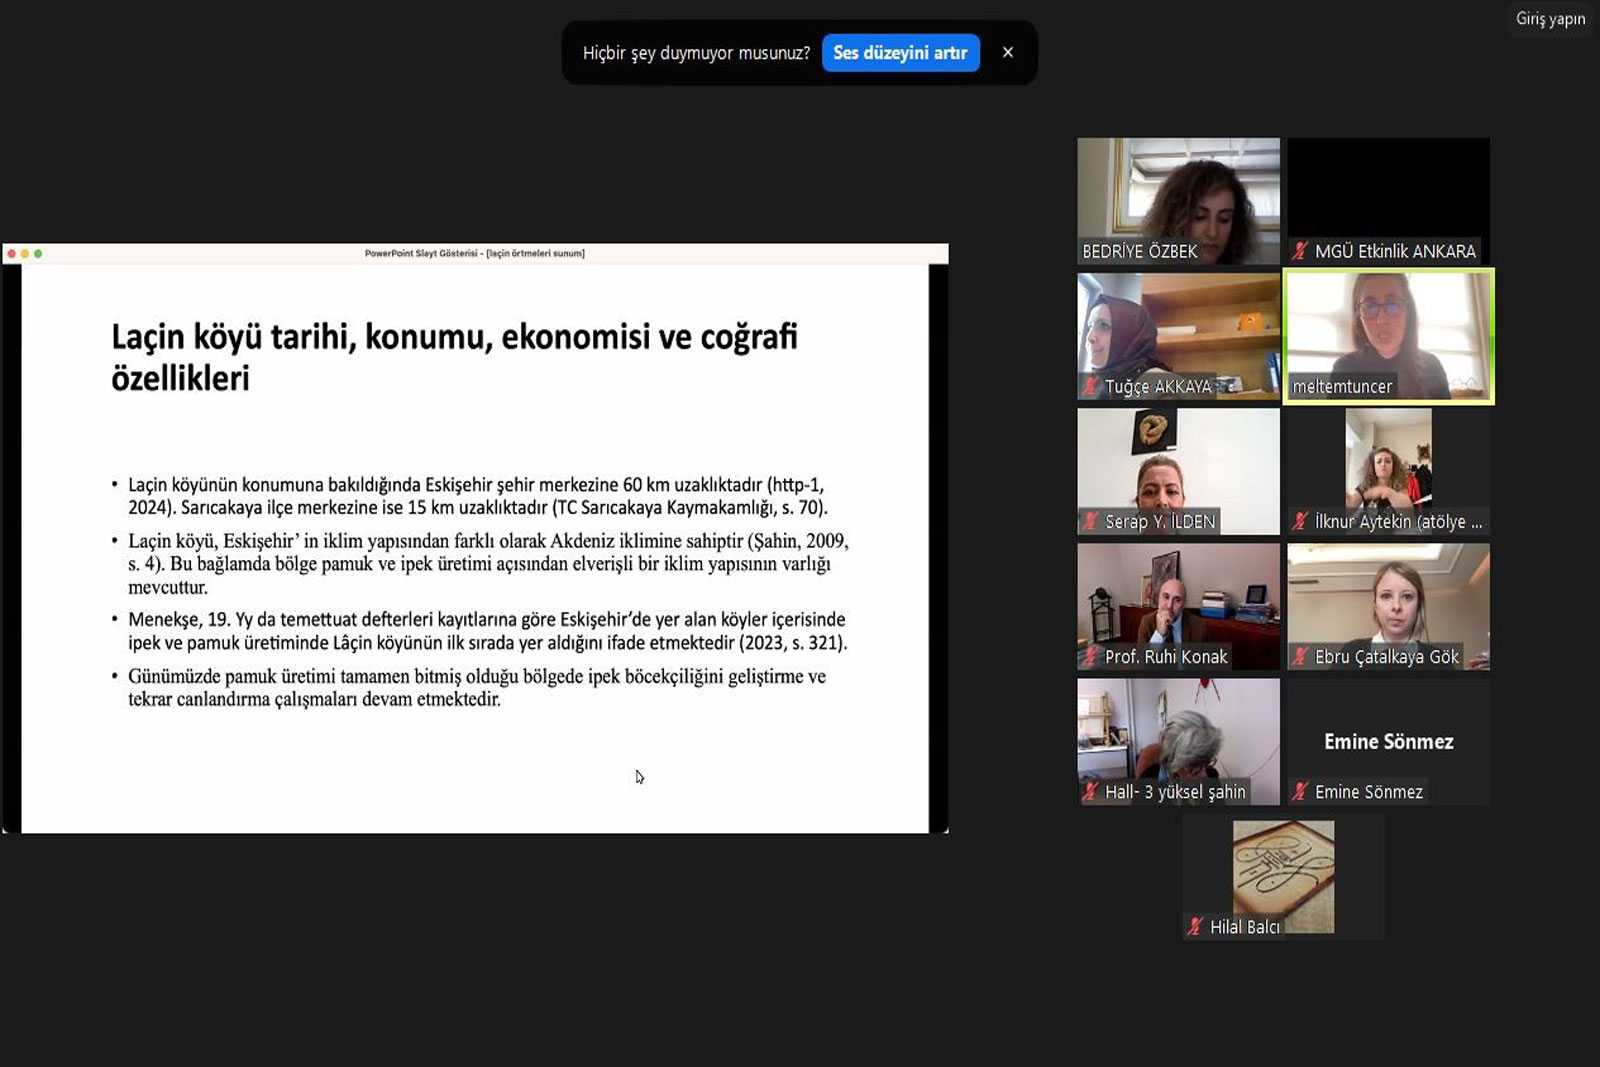Click the green dot in shared PowerPoint window
The height and width of the screenshot is (1067, 1600).
point(38,254)
